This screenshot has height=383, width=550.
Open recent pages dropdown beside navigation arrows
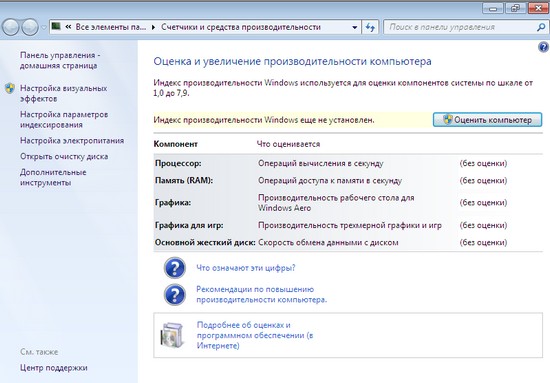44,27
